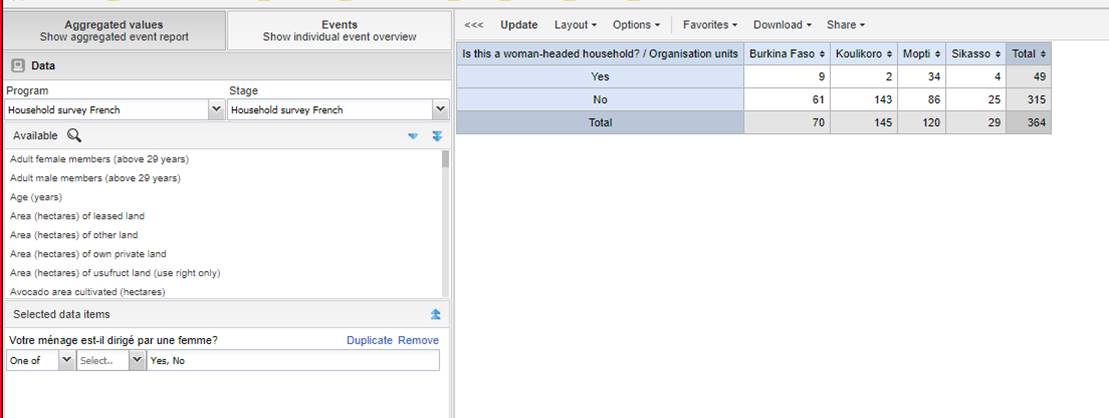Click the Update button
This screenshot has height=418, width=1109.
pos(518,25)
